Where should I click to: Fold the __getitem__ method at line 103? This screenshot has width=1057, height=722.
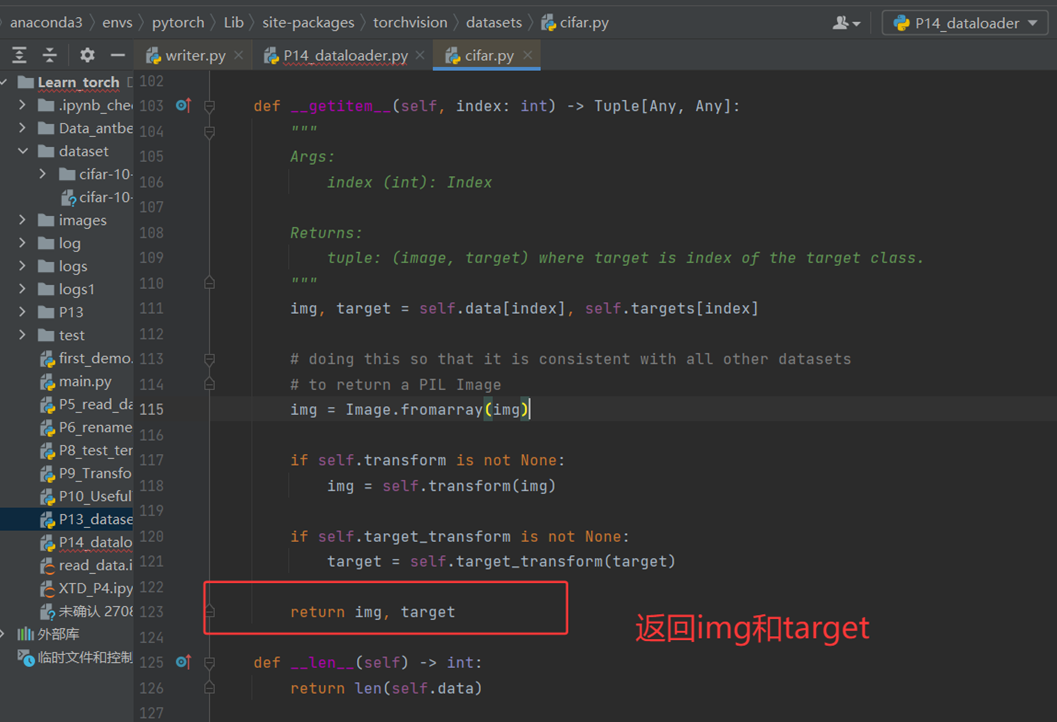(x=210, y=107)
